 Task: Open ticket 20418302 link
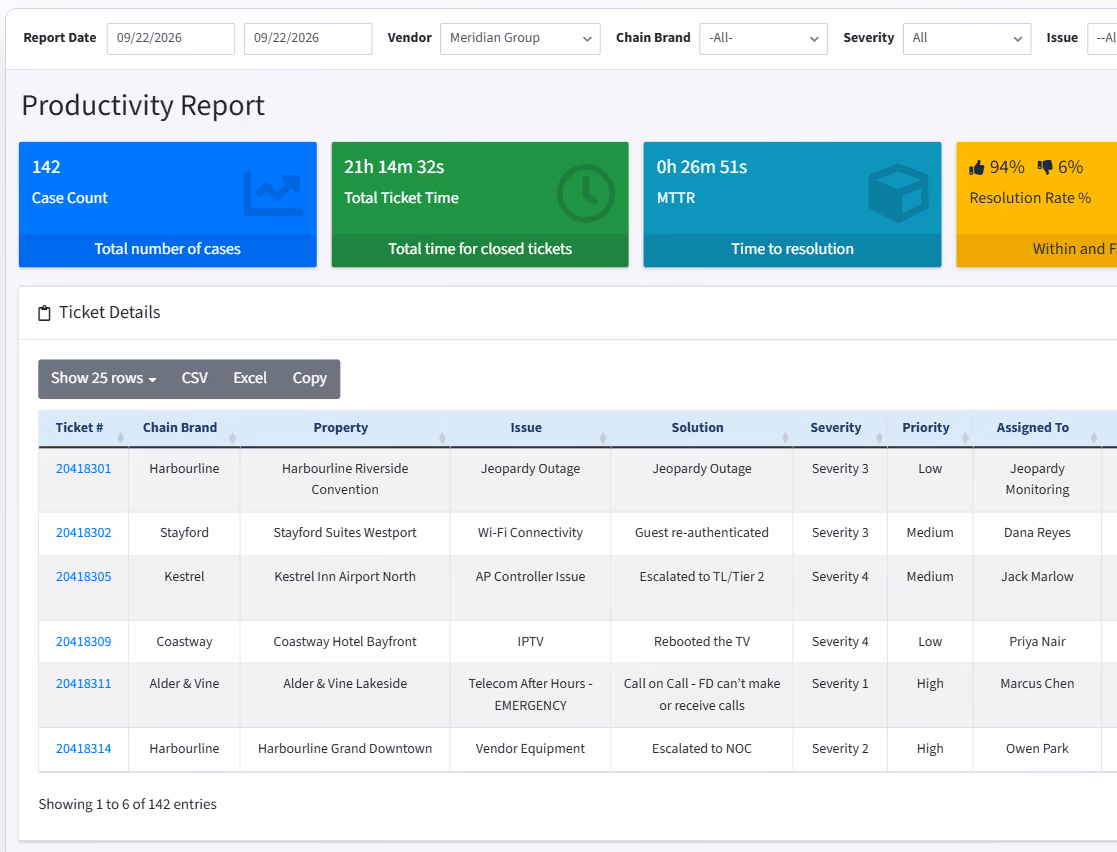click(83, 533)
